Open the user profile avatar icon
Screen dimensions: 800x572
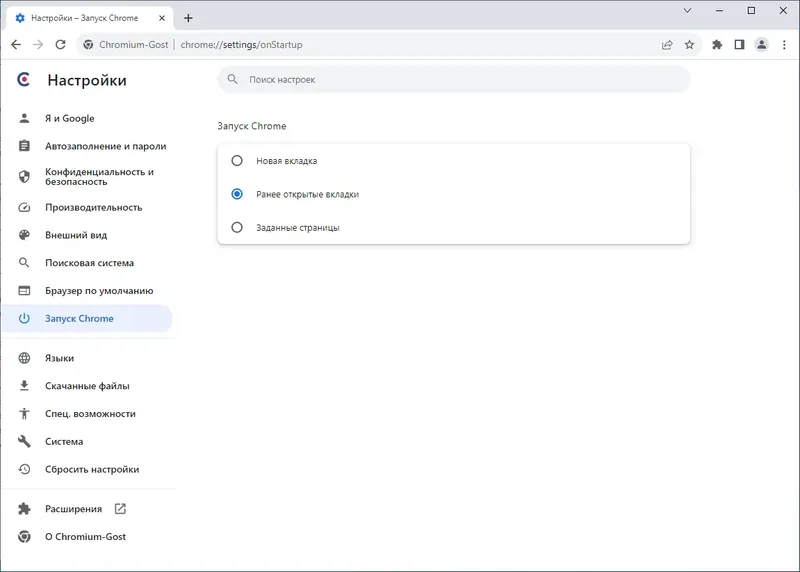pyautogui.click(x=761, y=44)
